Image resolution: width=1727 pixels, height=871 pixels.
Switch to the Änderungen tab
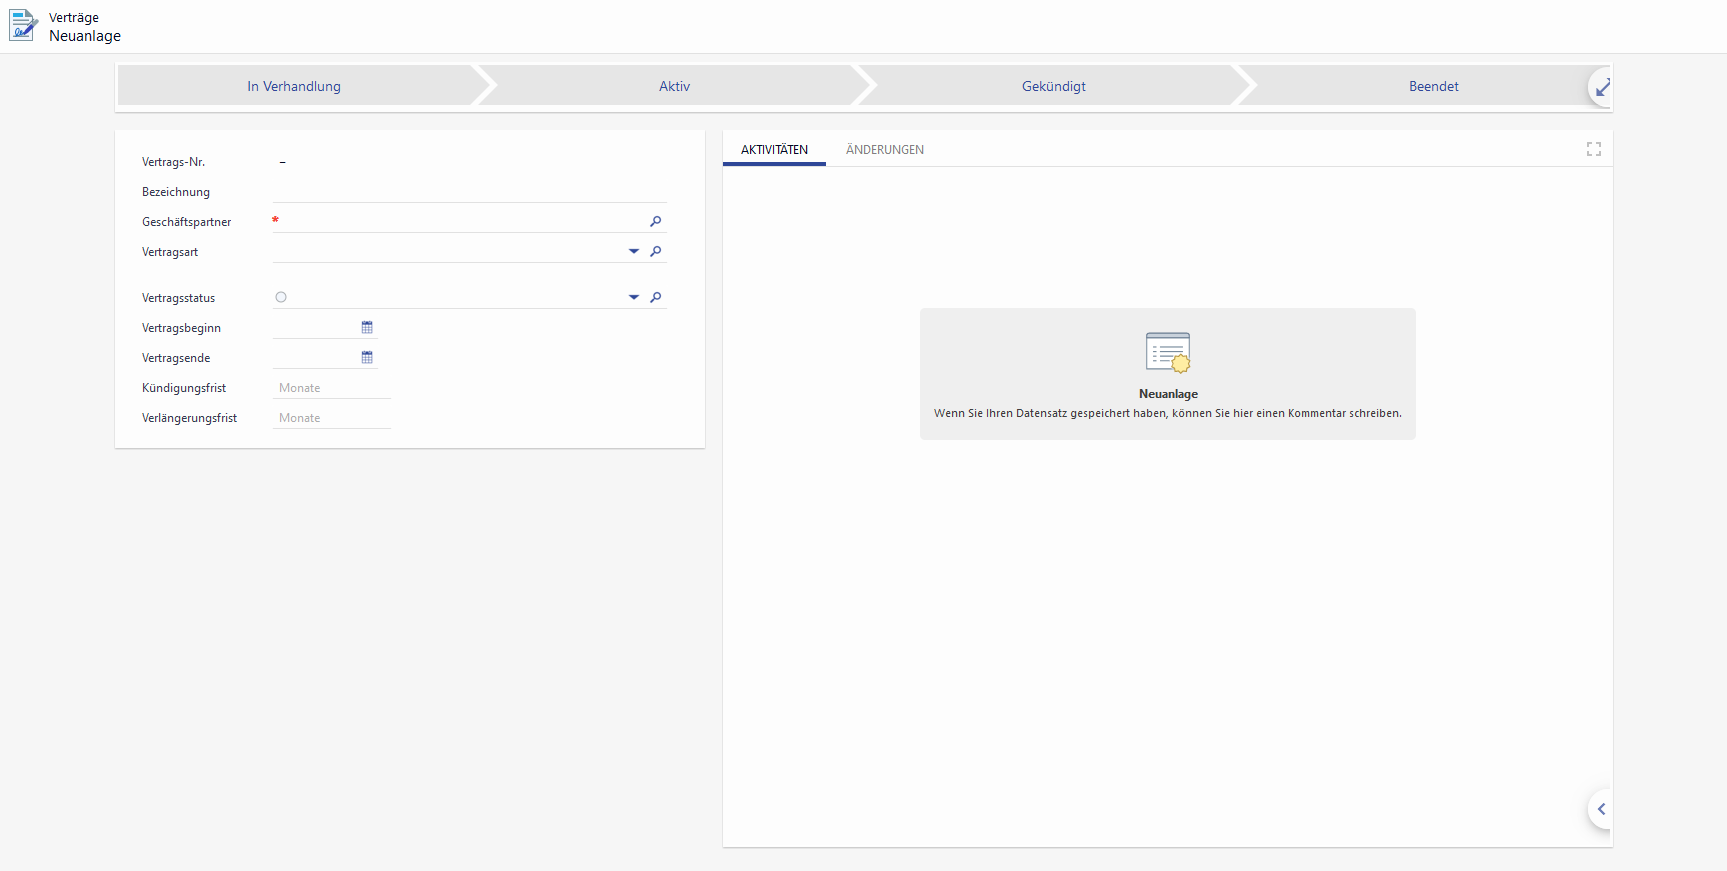(x=884, y=150)
